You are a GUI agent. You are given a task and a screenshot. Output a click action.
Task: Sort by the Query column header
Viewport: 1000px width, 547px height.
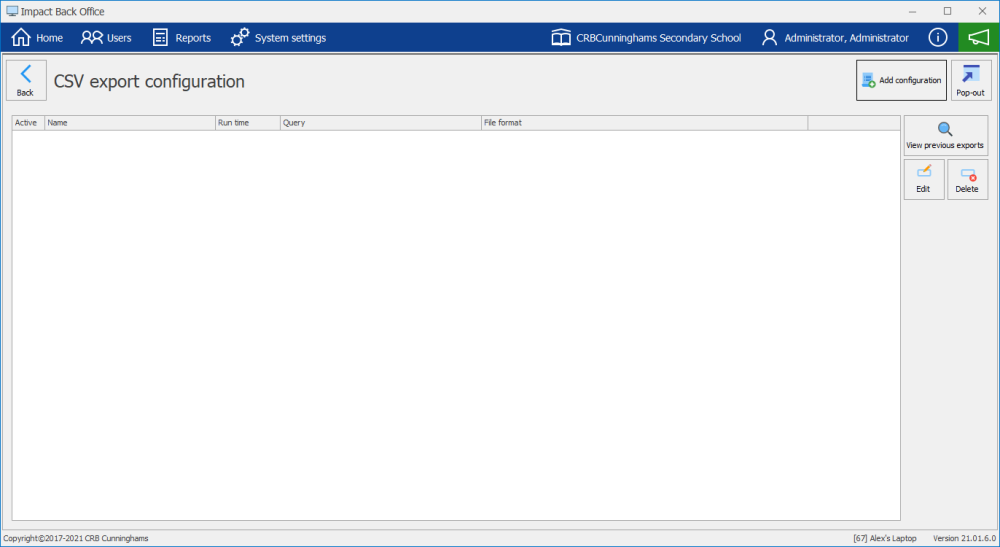click(x=381, y=123)
